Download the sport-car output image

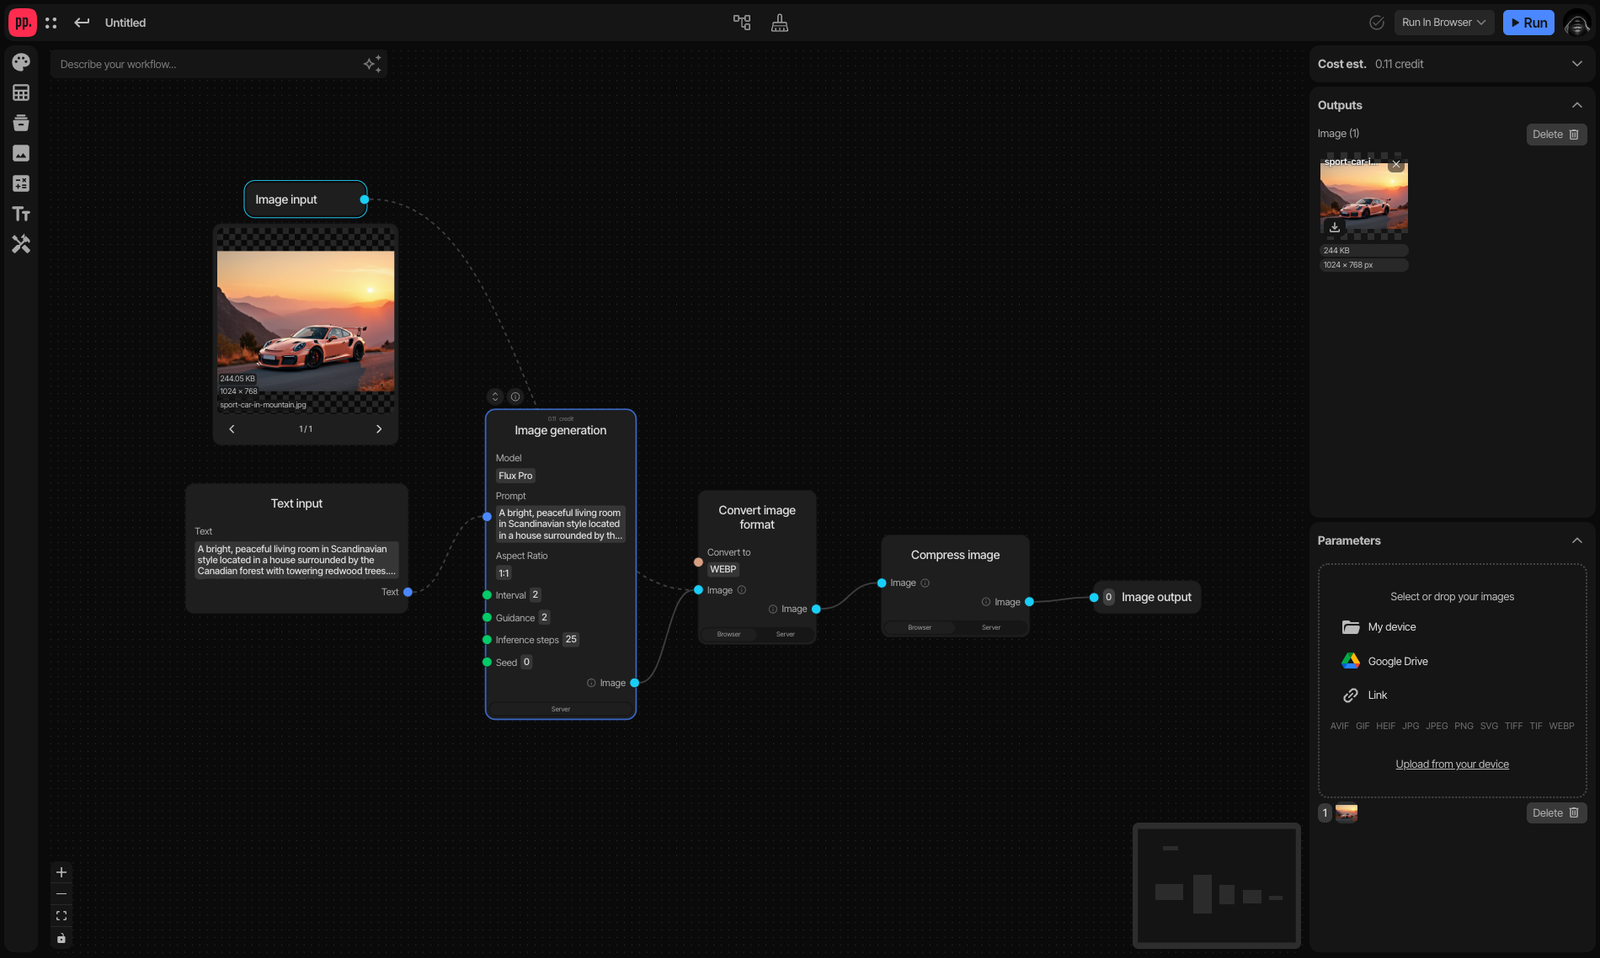coord(1334,227)
